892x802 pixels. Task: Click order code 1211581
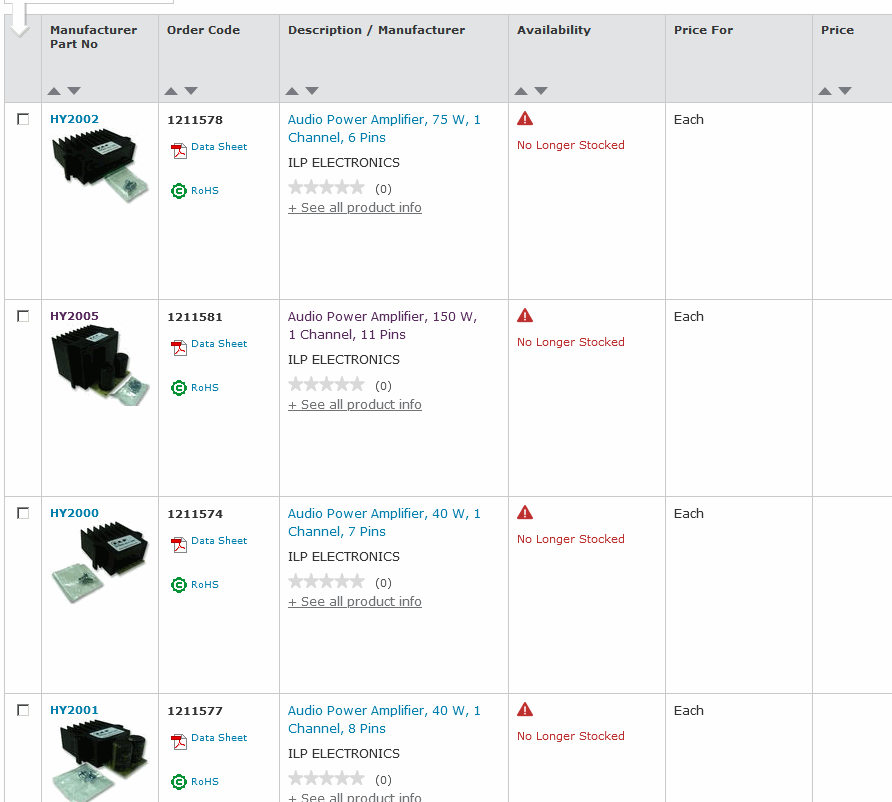195,317
